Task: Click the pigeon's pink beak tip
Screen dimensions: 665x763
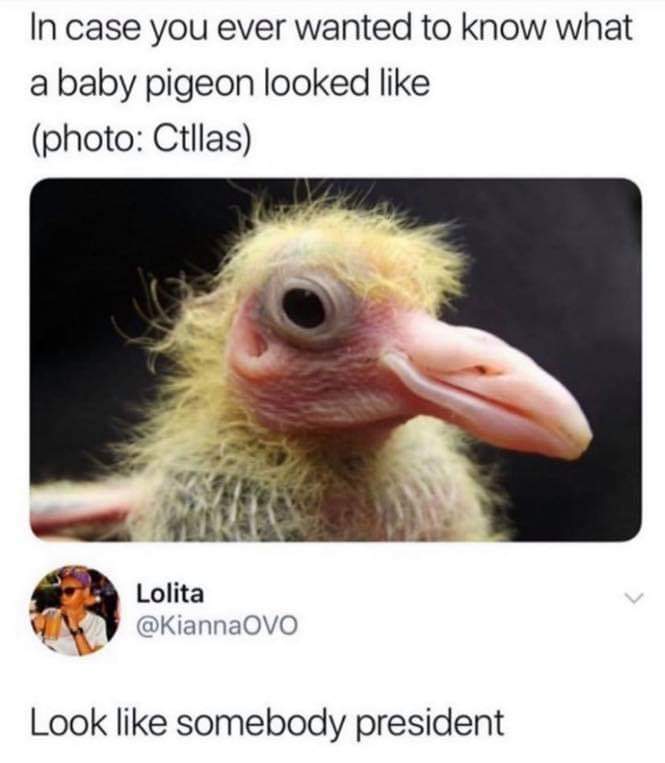Action: click(574, 438)
